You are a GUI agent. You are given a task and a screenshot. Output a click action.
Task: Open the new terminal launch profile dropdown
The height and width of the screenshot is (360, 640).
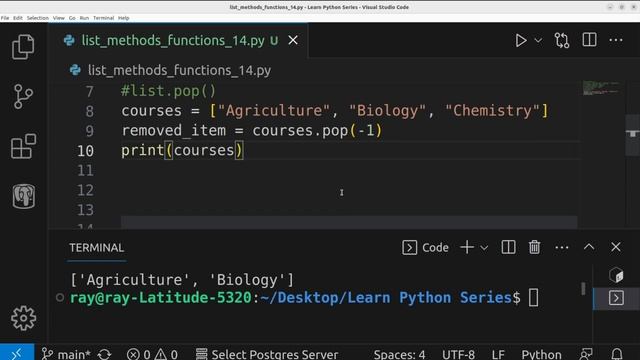pyautogui.click(x=484, y=248)
